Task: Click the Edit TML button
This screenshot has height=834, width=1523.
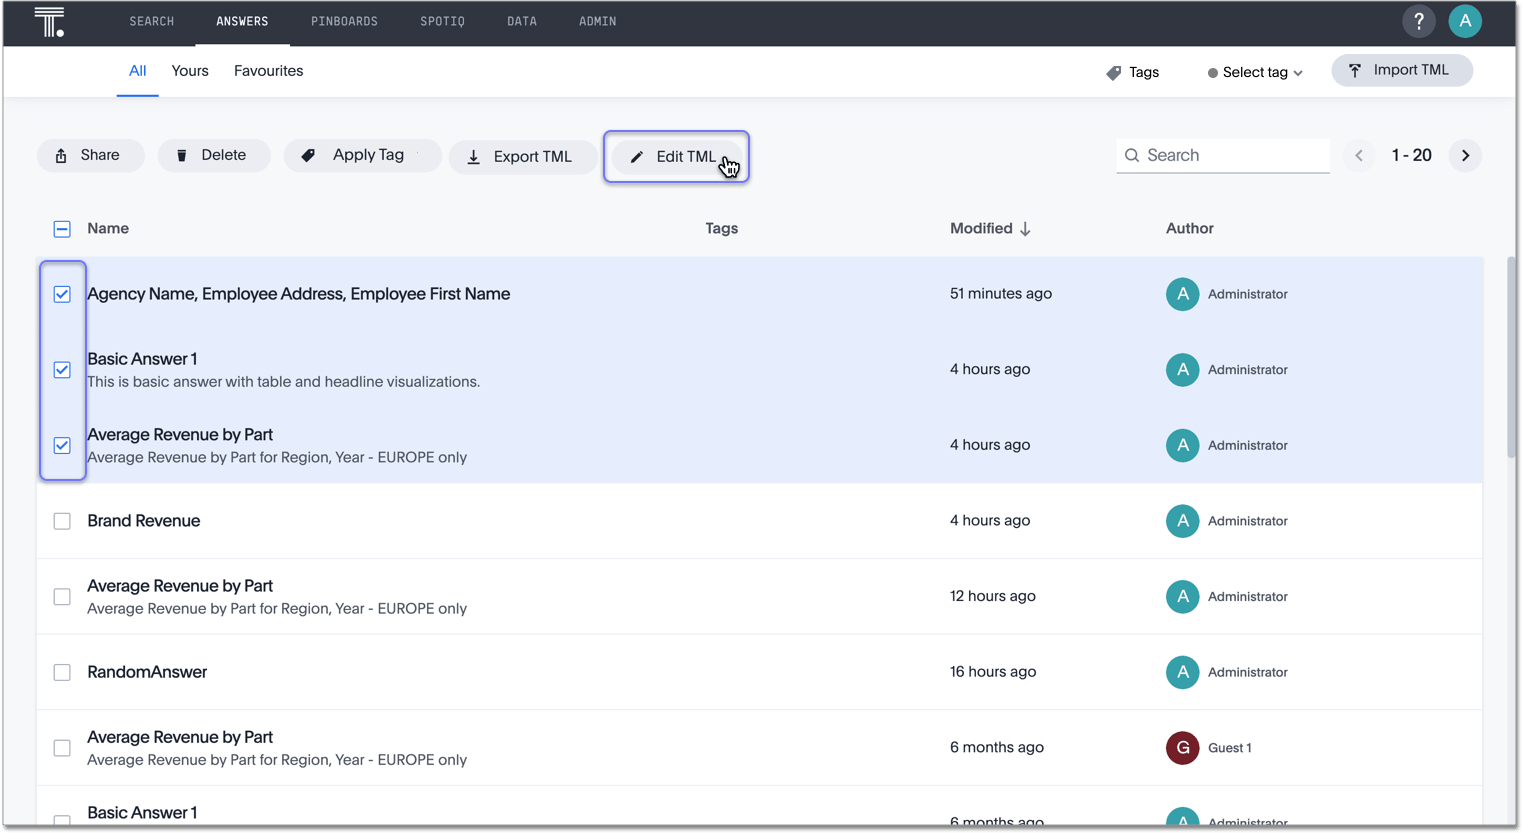Action: pos(676,156)
